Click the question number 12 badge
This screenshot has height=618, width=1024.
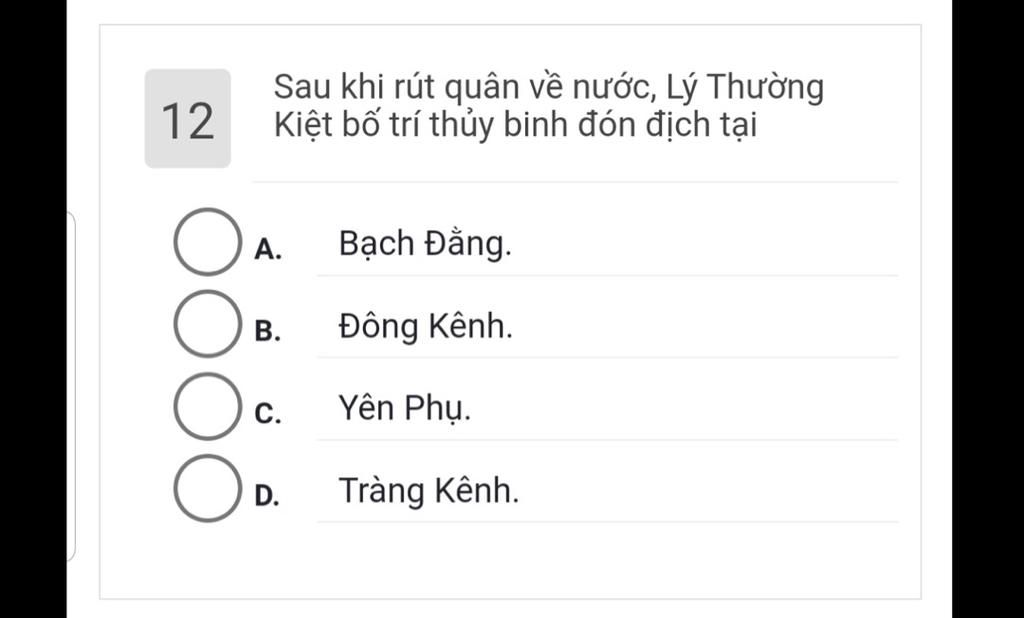coord(188,118)
